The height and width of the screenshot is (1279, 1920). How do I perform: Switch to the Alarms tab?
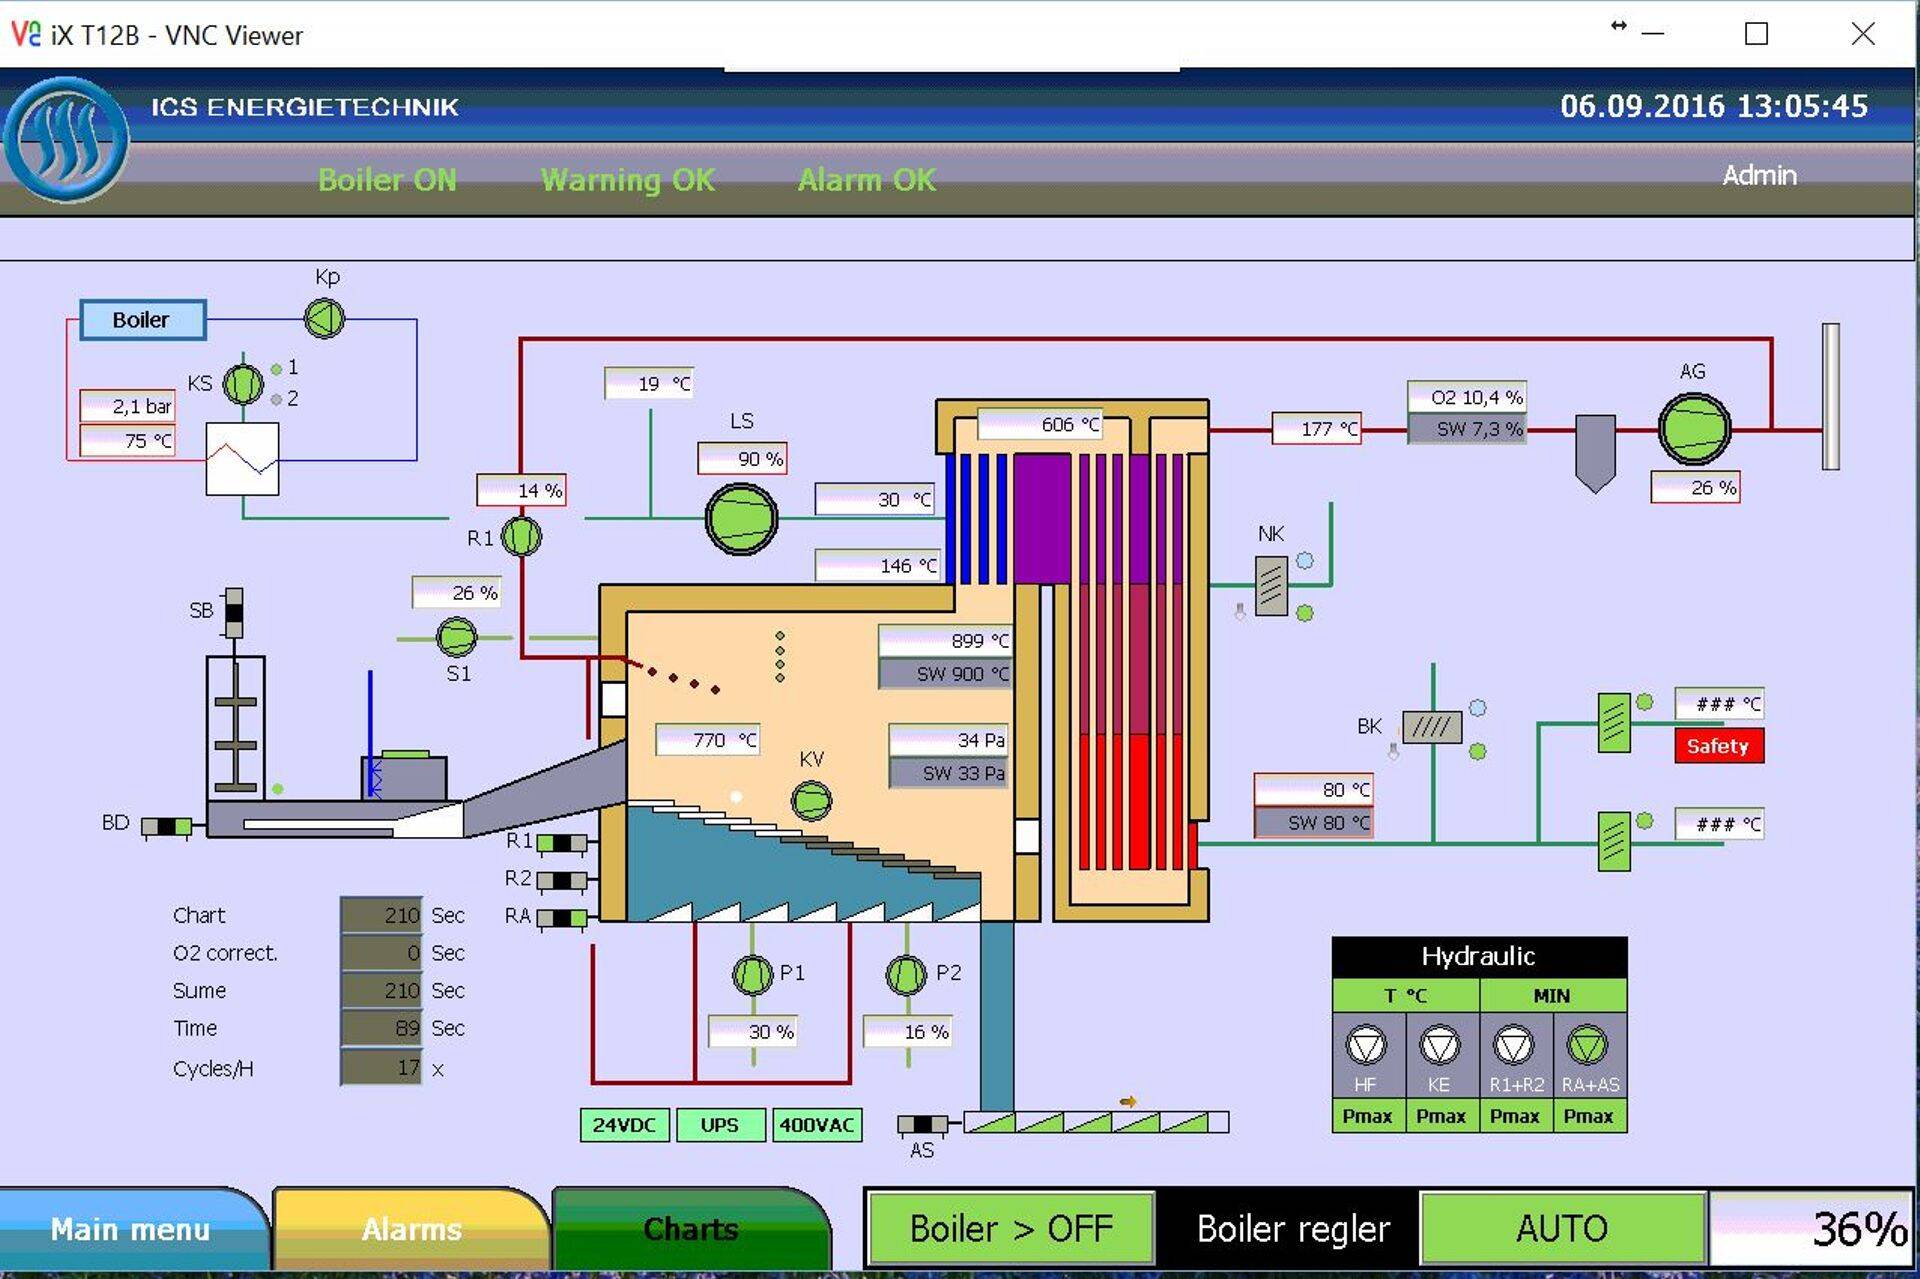click(411, 1229)
